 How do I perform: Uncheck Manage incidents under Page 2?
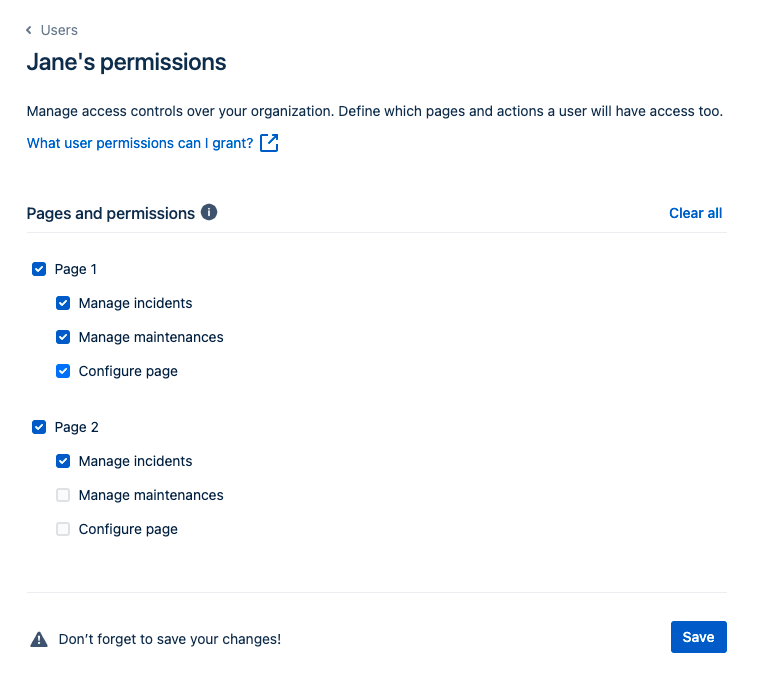tap(63, 461)
